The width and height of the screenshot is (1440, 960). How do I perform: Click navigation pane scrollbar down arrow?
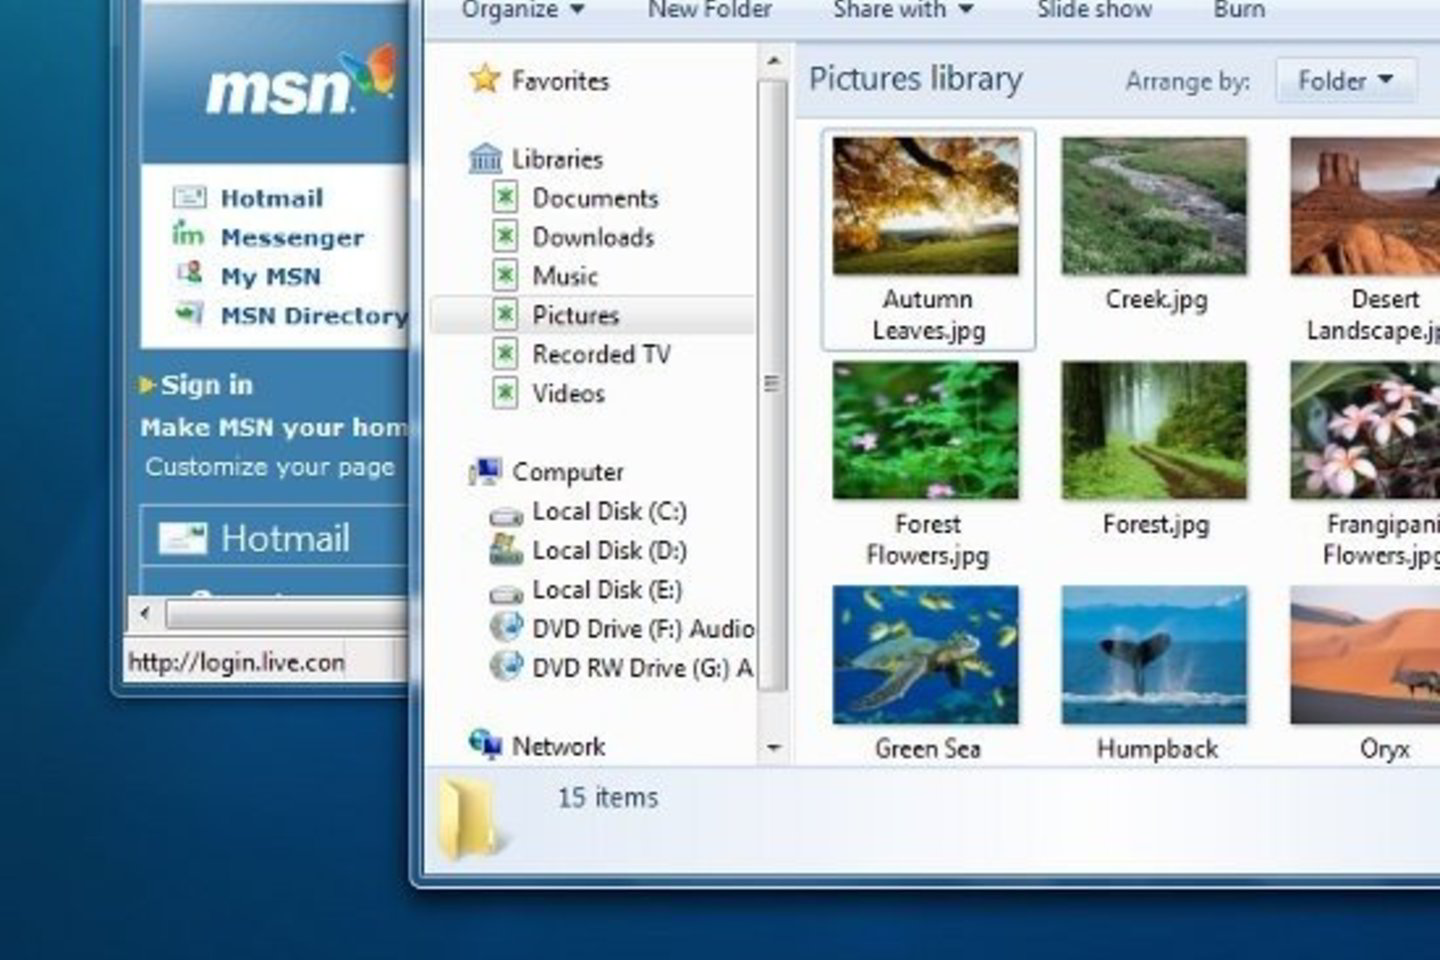773,747
